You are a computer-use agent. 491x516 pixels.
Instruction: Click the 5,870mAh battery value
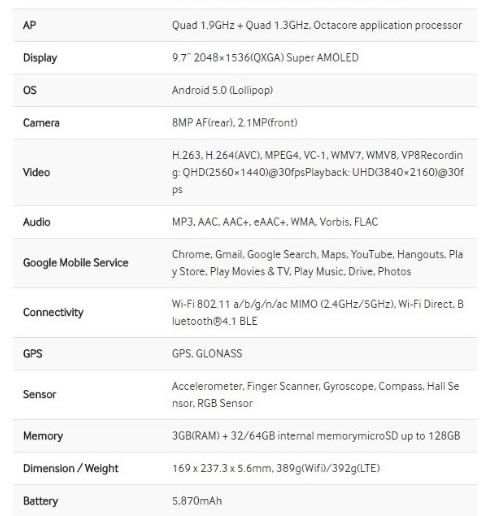tap(197, 501)
